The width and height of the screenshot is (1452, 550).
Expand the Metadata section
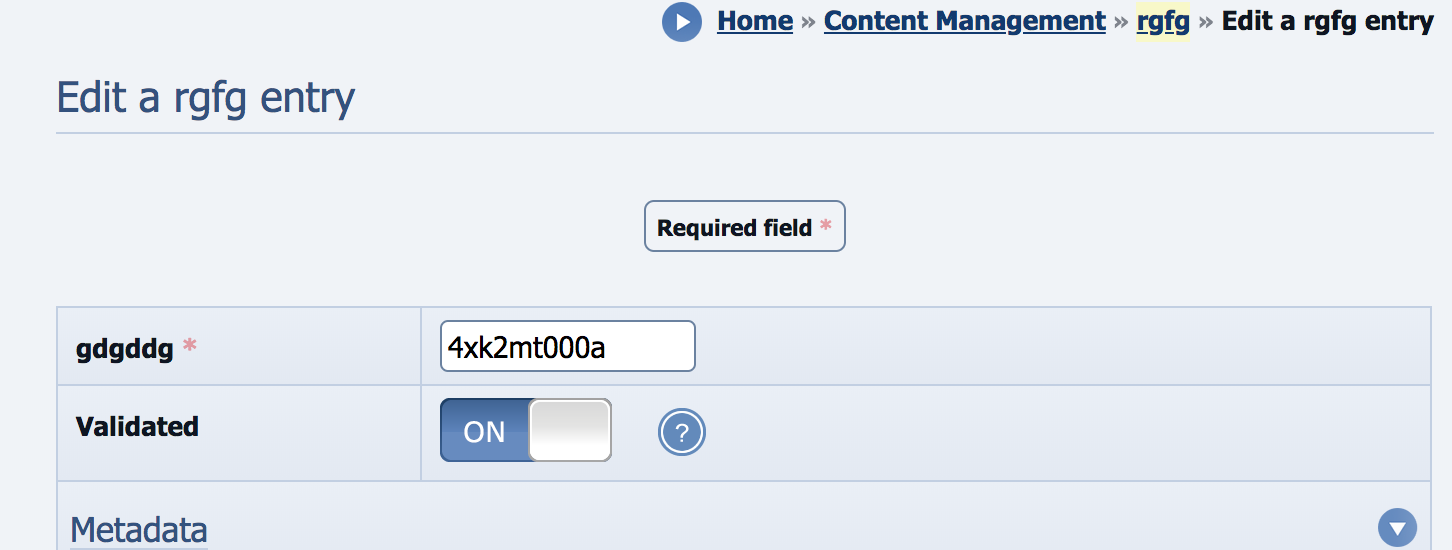coord(139,529)
